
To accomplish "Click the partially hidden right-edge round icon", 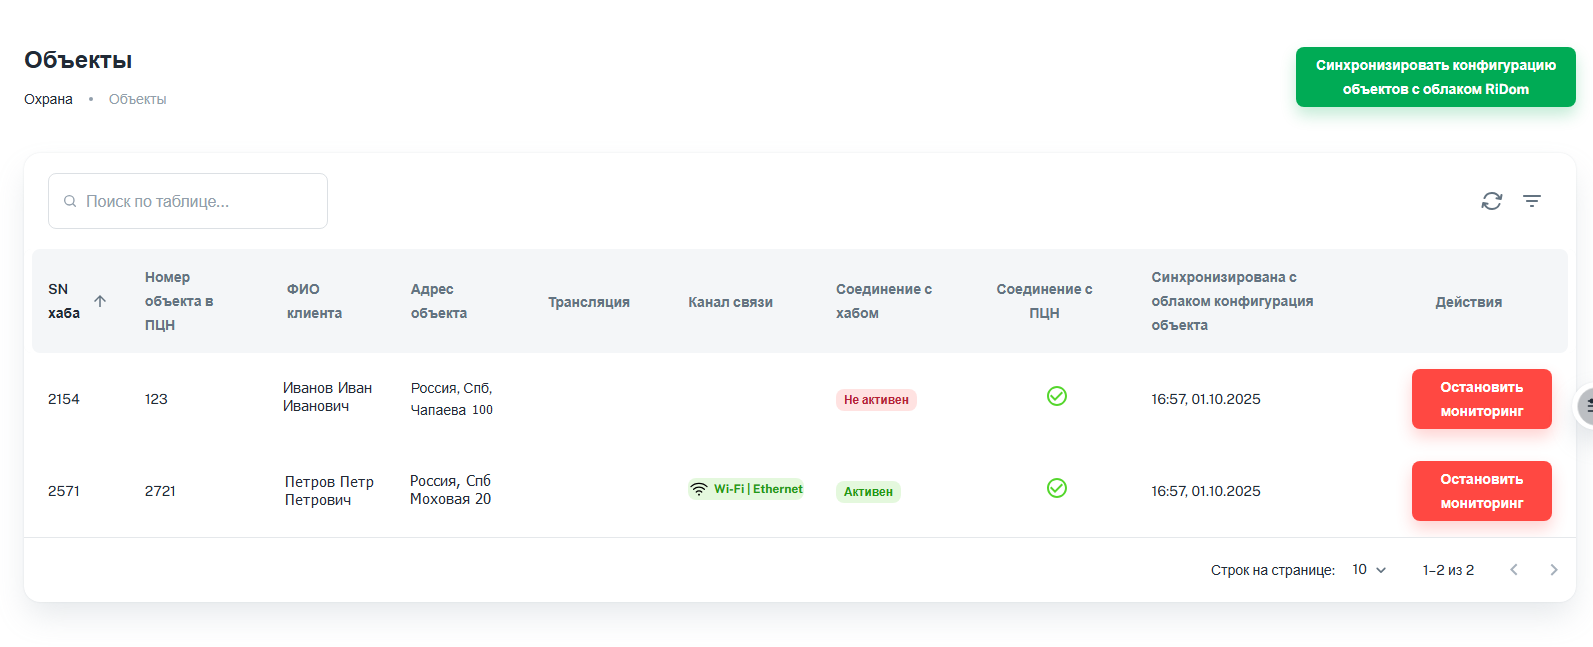I will coord(1584,407).
